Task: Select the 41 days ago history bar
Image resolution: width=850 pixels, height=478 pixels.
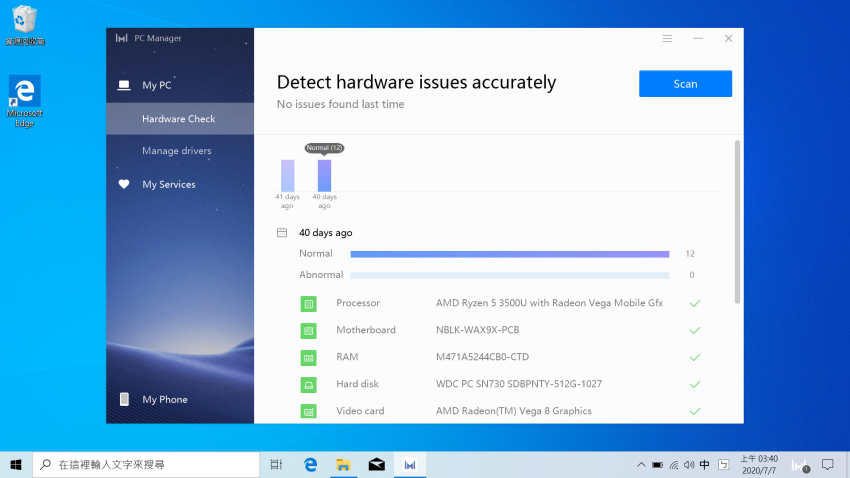Action: [x=287, y=175]
